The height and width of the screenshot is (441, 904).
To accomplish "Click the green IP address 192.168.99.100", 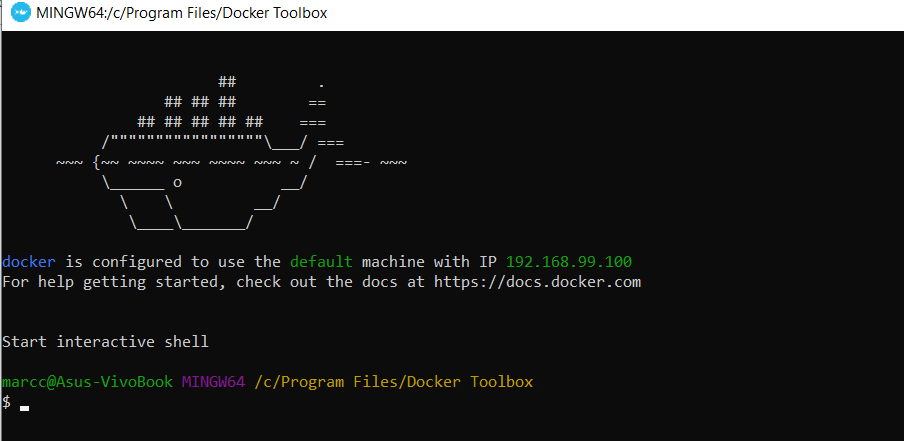I will (x=568, y=262).
